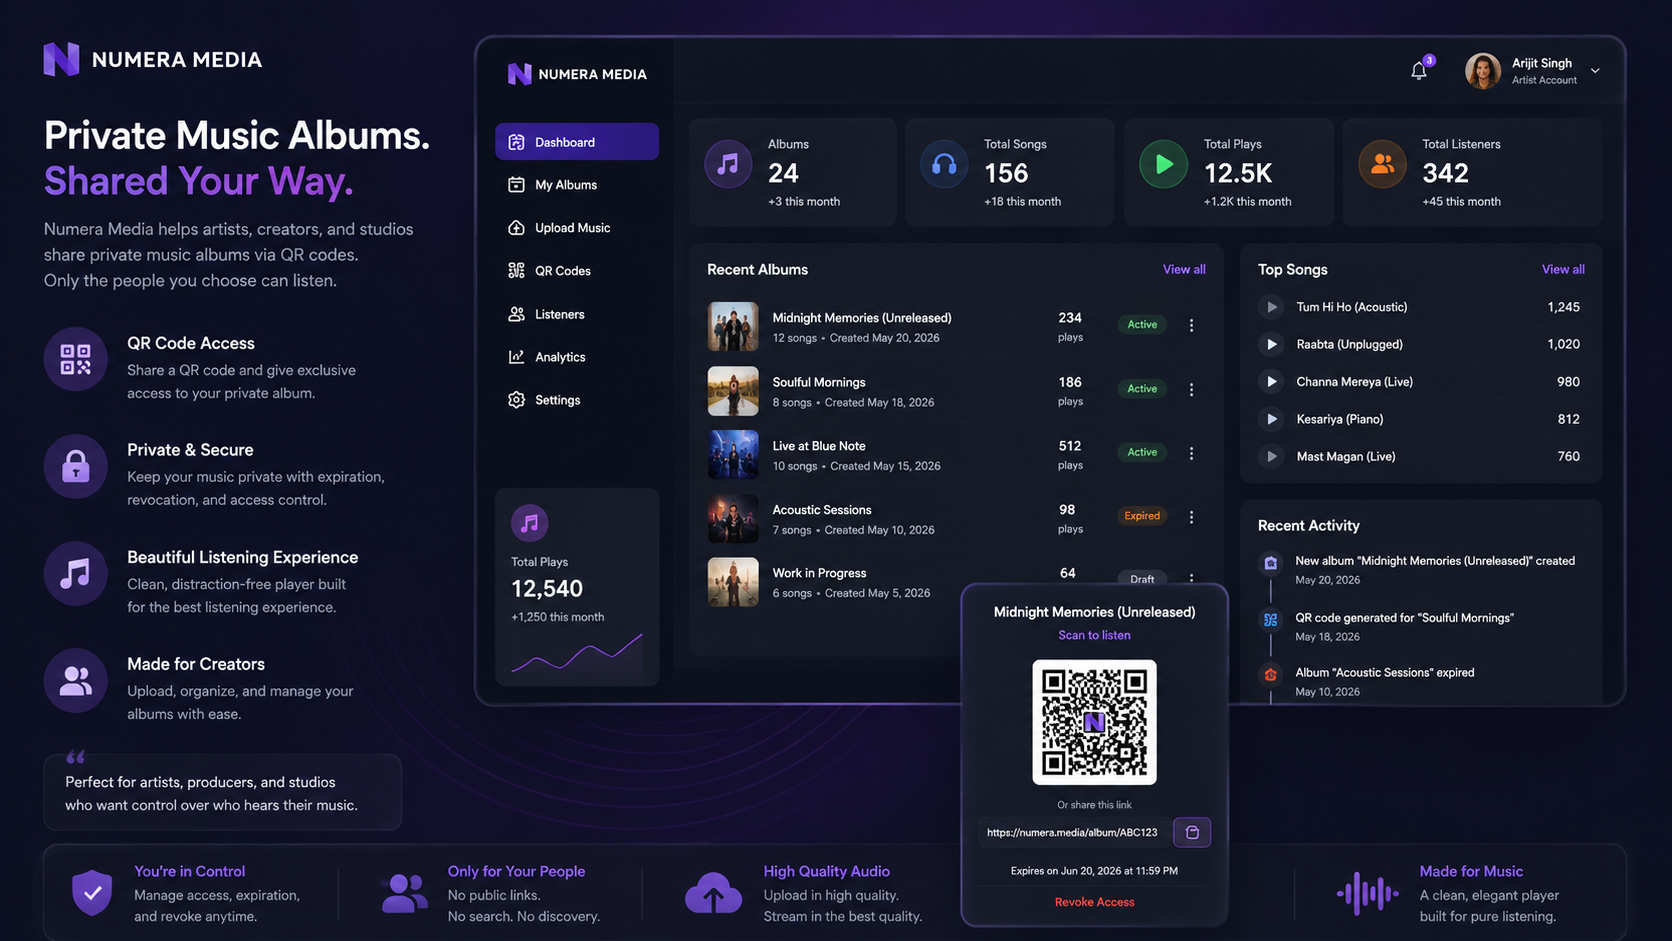This screenshot has height=941, width=1672.
Task: Open more options for Midnight Memories album
Action: [1191, 325]
